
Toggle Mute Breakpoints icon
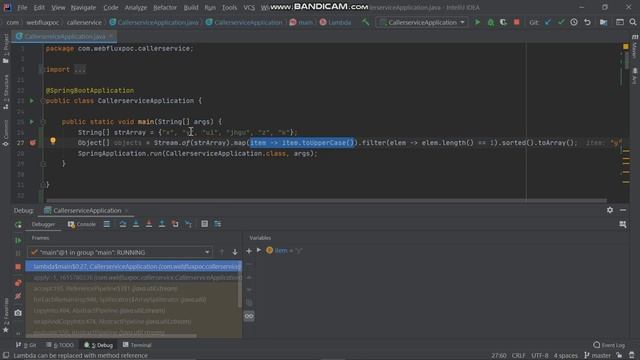(18, 296)
